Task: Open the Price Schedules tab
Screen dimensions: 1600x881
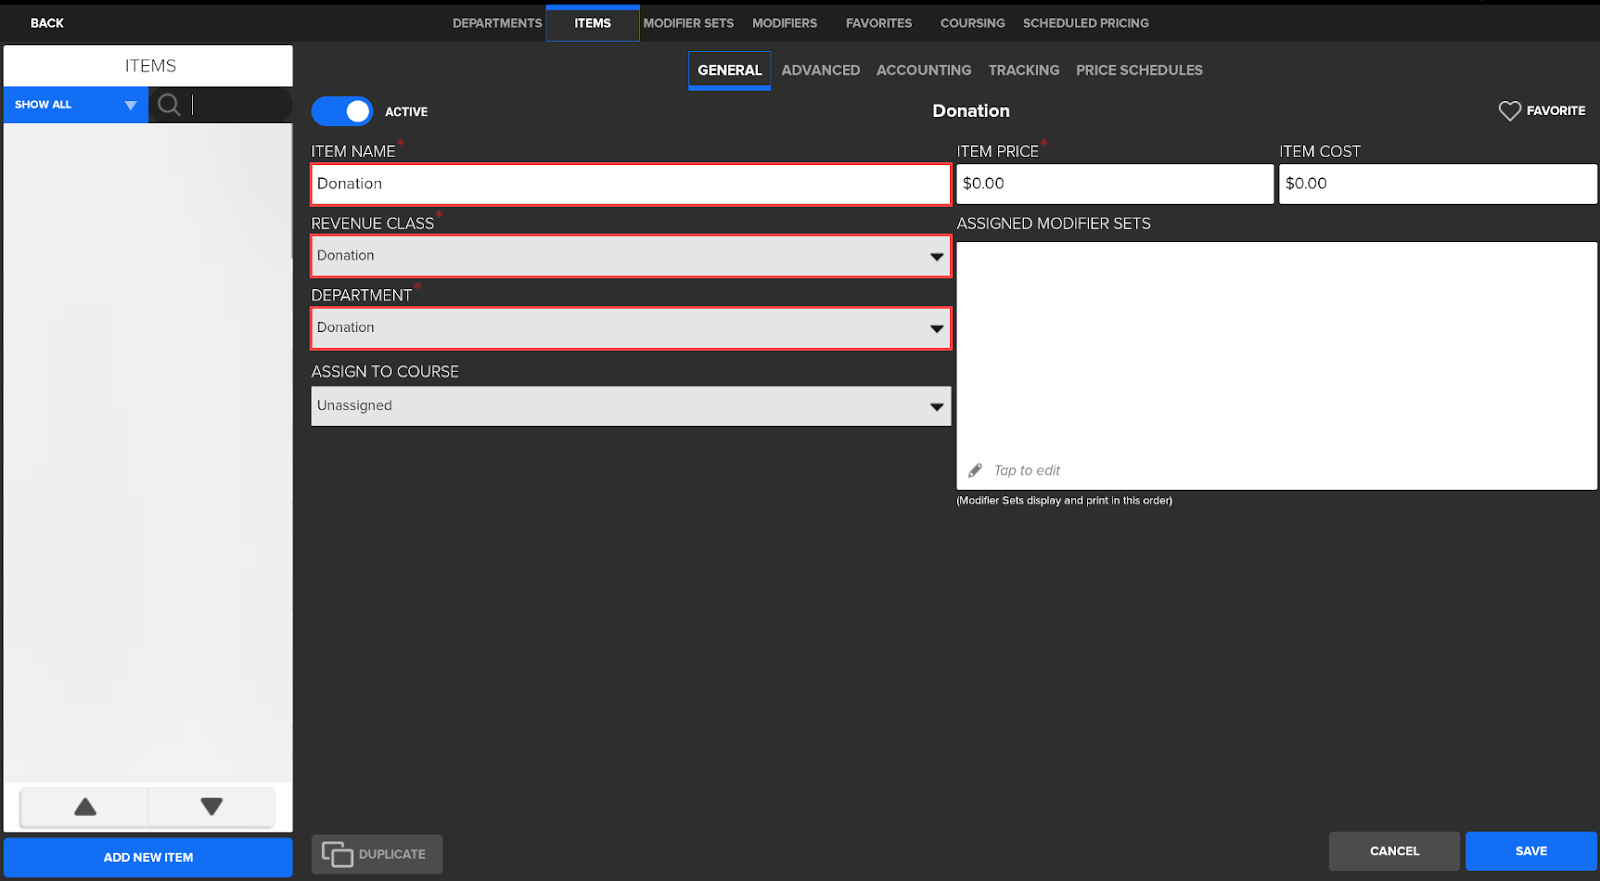Action: pos(1139,70)
